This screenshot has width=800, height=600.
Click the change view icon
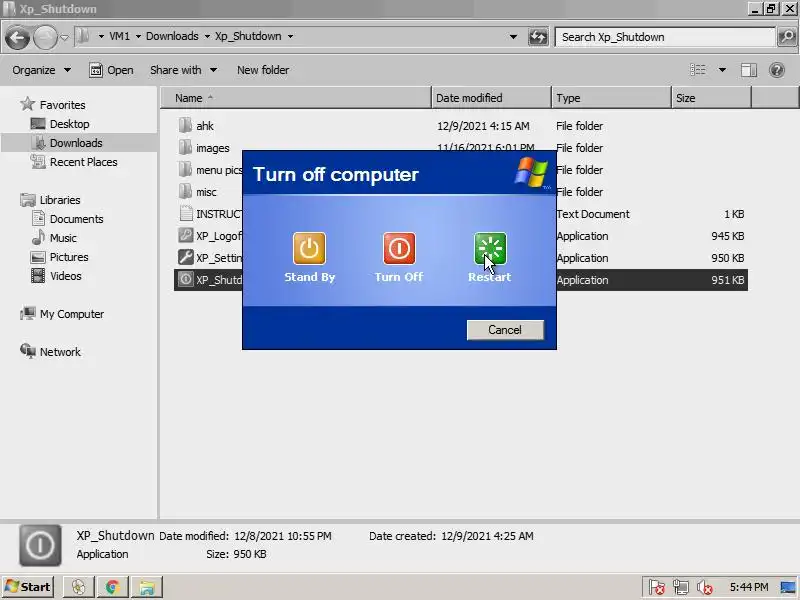pyautogui.click(x=697, y=70)
